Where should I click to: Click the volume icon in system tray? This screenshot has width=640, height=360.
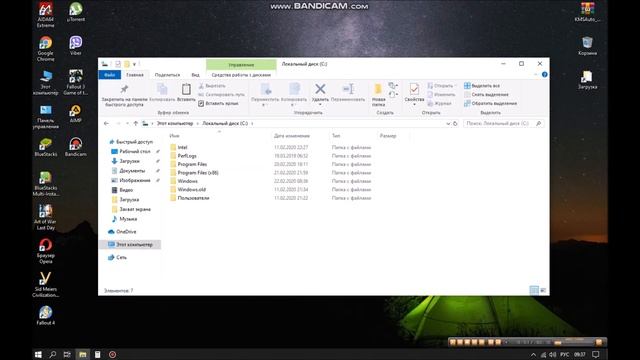[553, 354]
